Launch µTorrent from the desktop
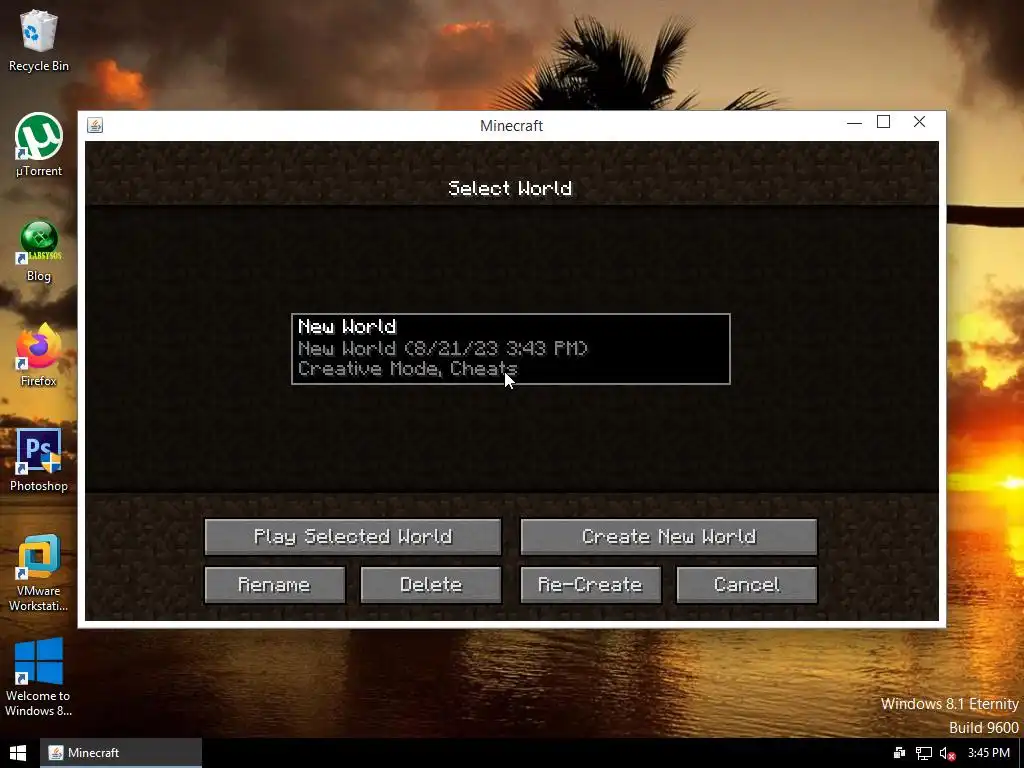This screenshot has width=1024, height=768. (39, 145)
